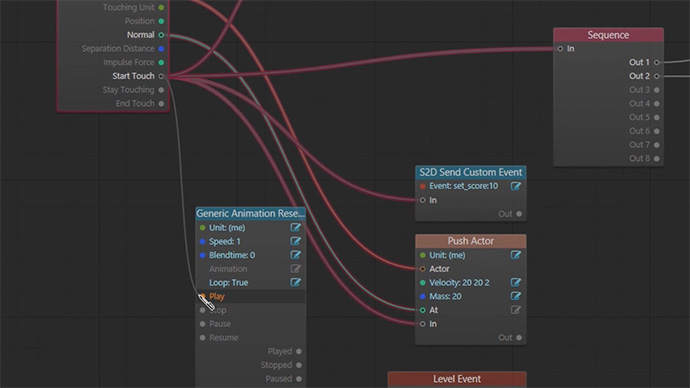Viewport: 690px width, 388px height.
Task: Select the Sequence node title bar
Action: click(608, 35)
